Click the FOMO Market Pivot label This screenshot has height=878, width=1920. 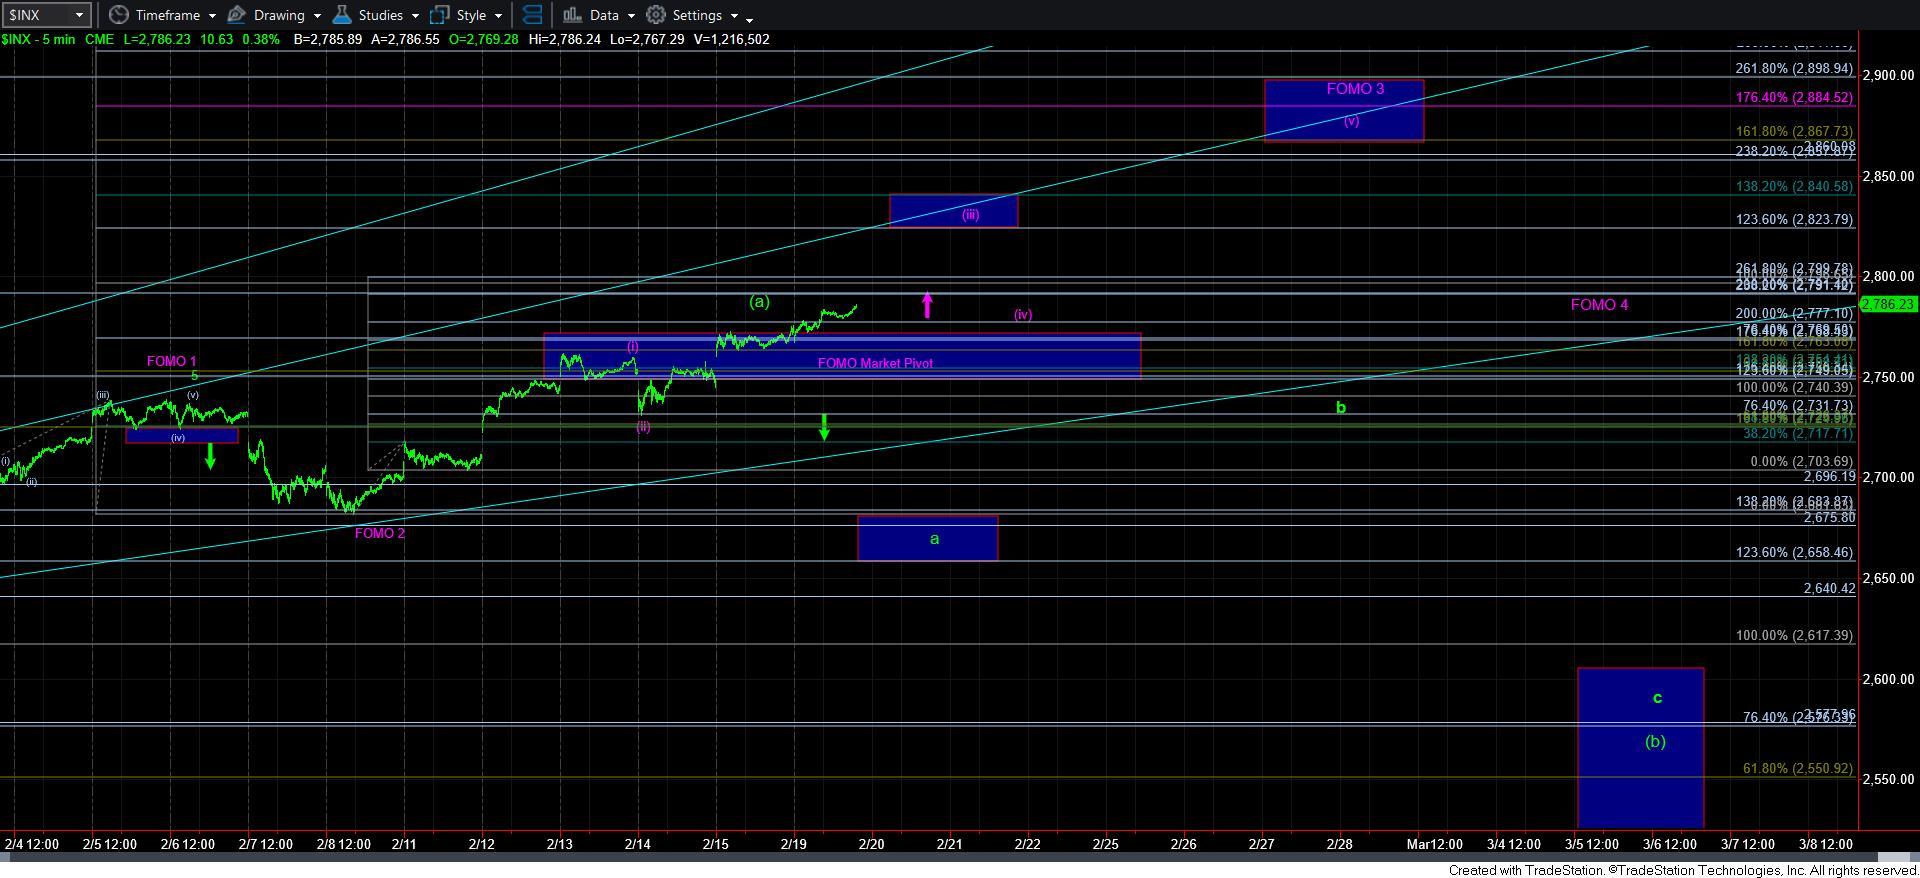(875, 363)
